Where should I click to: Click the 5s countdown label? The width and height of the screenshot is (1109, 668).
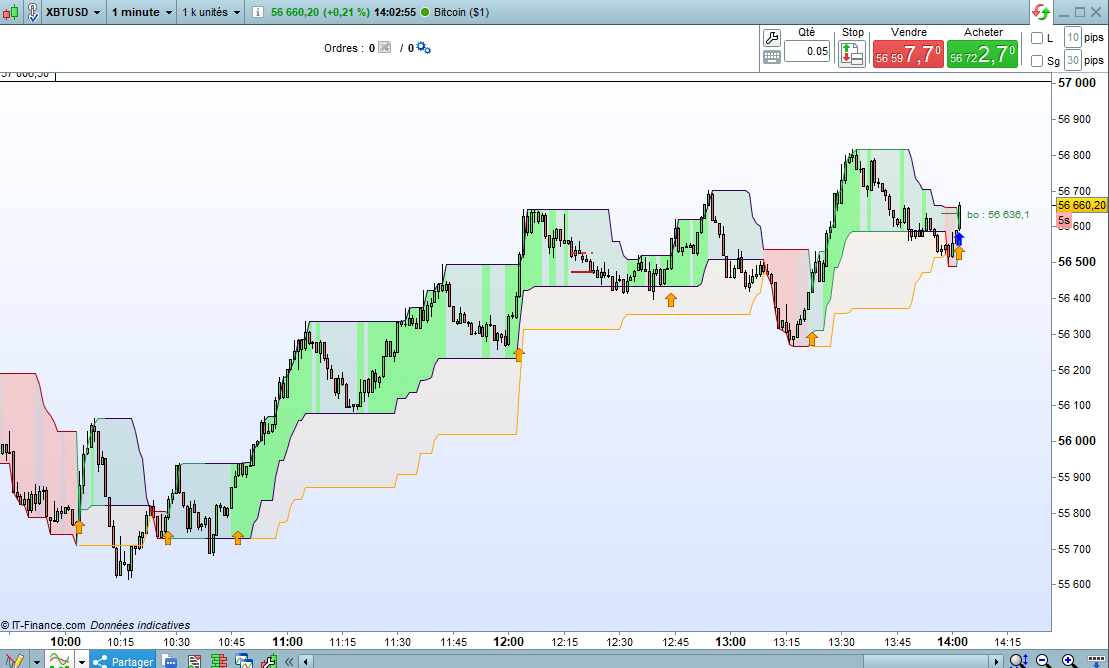(x=1064, y=221)
